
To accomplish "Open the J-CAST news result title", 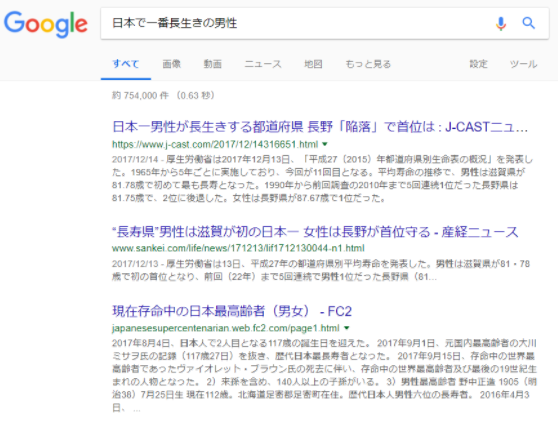I will [x=320, y=127].
